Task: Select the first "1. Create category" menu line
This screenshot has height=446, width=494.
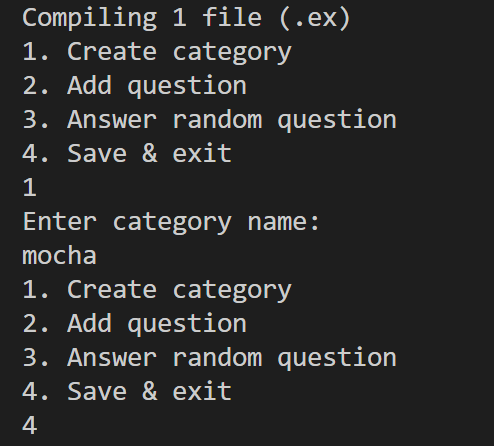Action: click(x=157, y=53)
